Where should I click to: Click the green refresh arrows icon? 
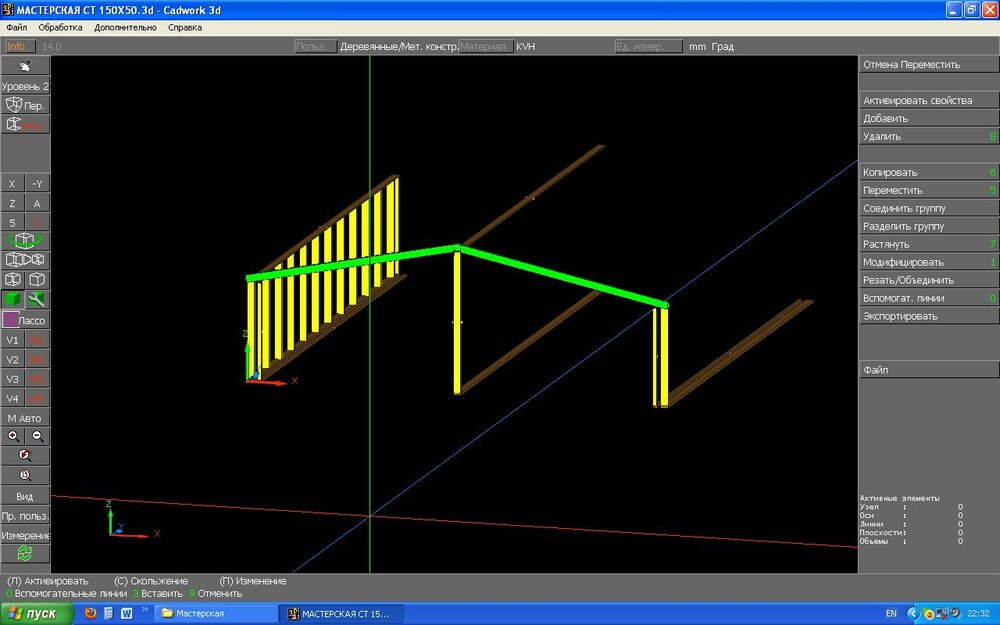pyautogui.click(x=25, y=553)
